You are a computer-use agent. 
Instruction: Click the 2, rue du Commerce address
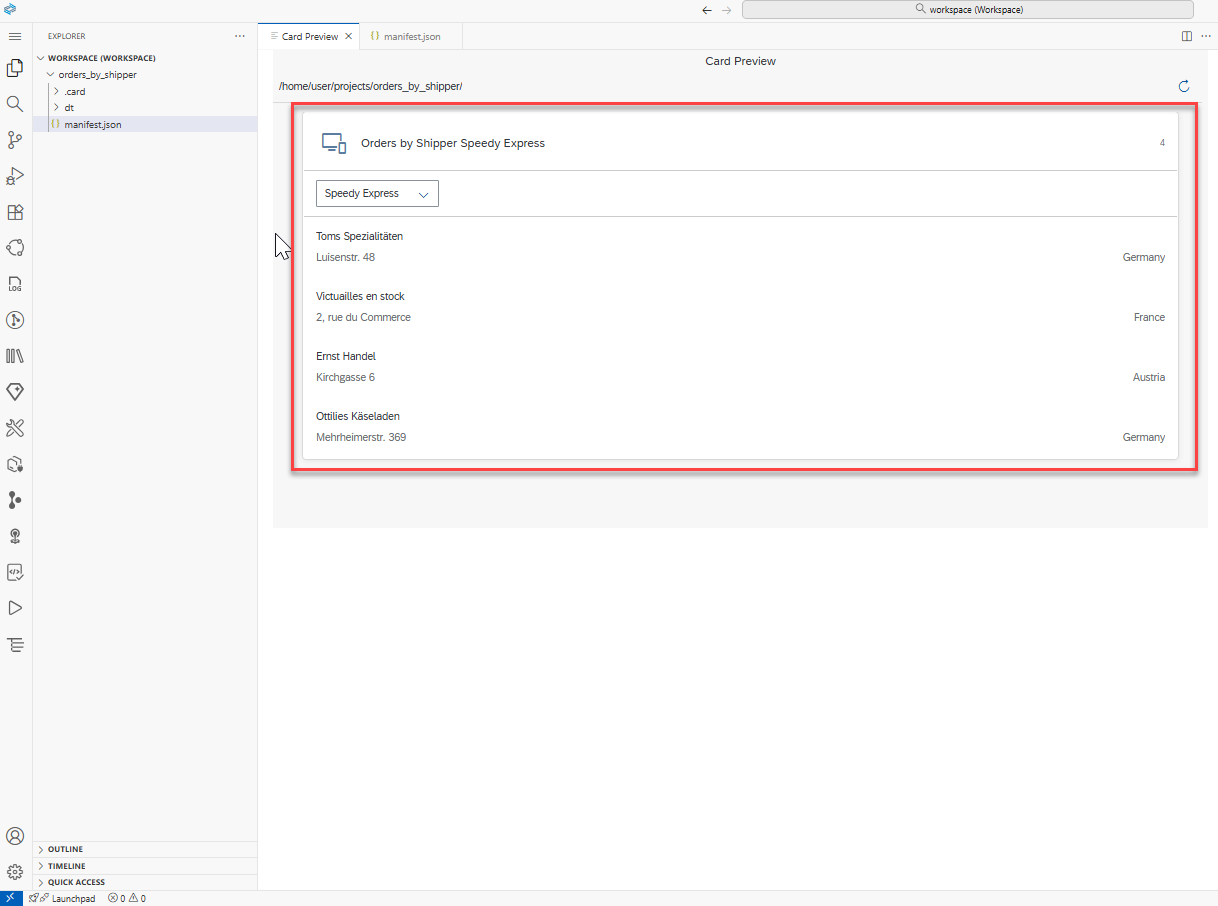coord(363,317)
